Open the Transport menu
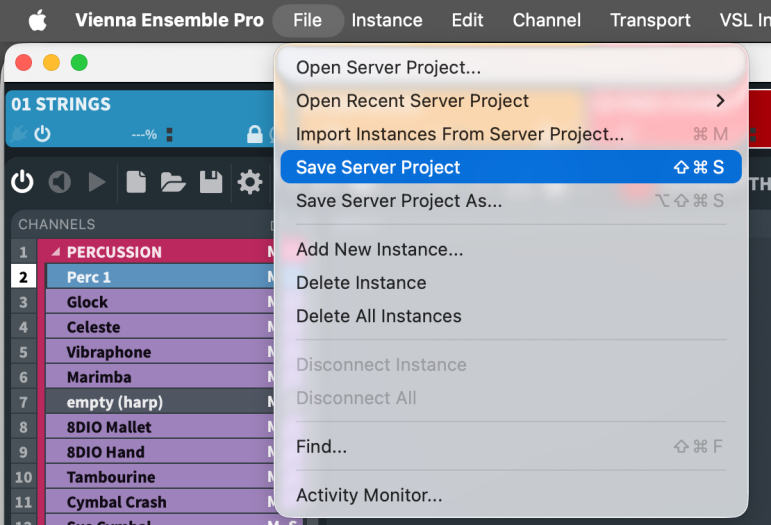The width and height of the screenshot is (771, 525). 650,20
